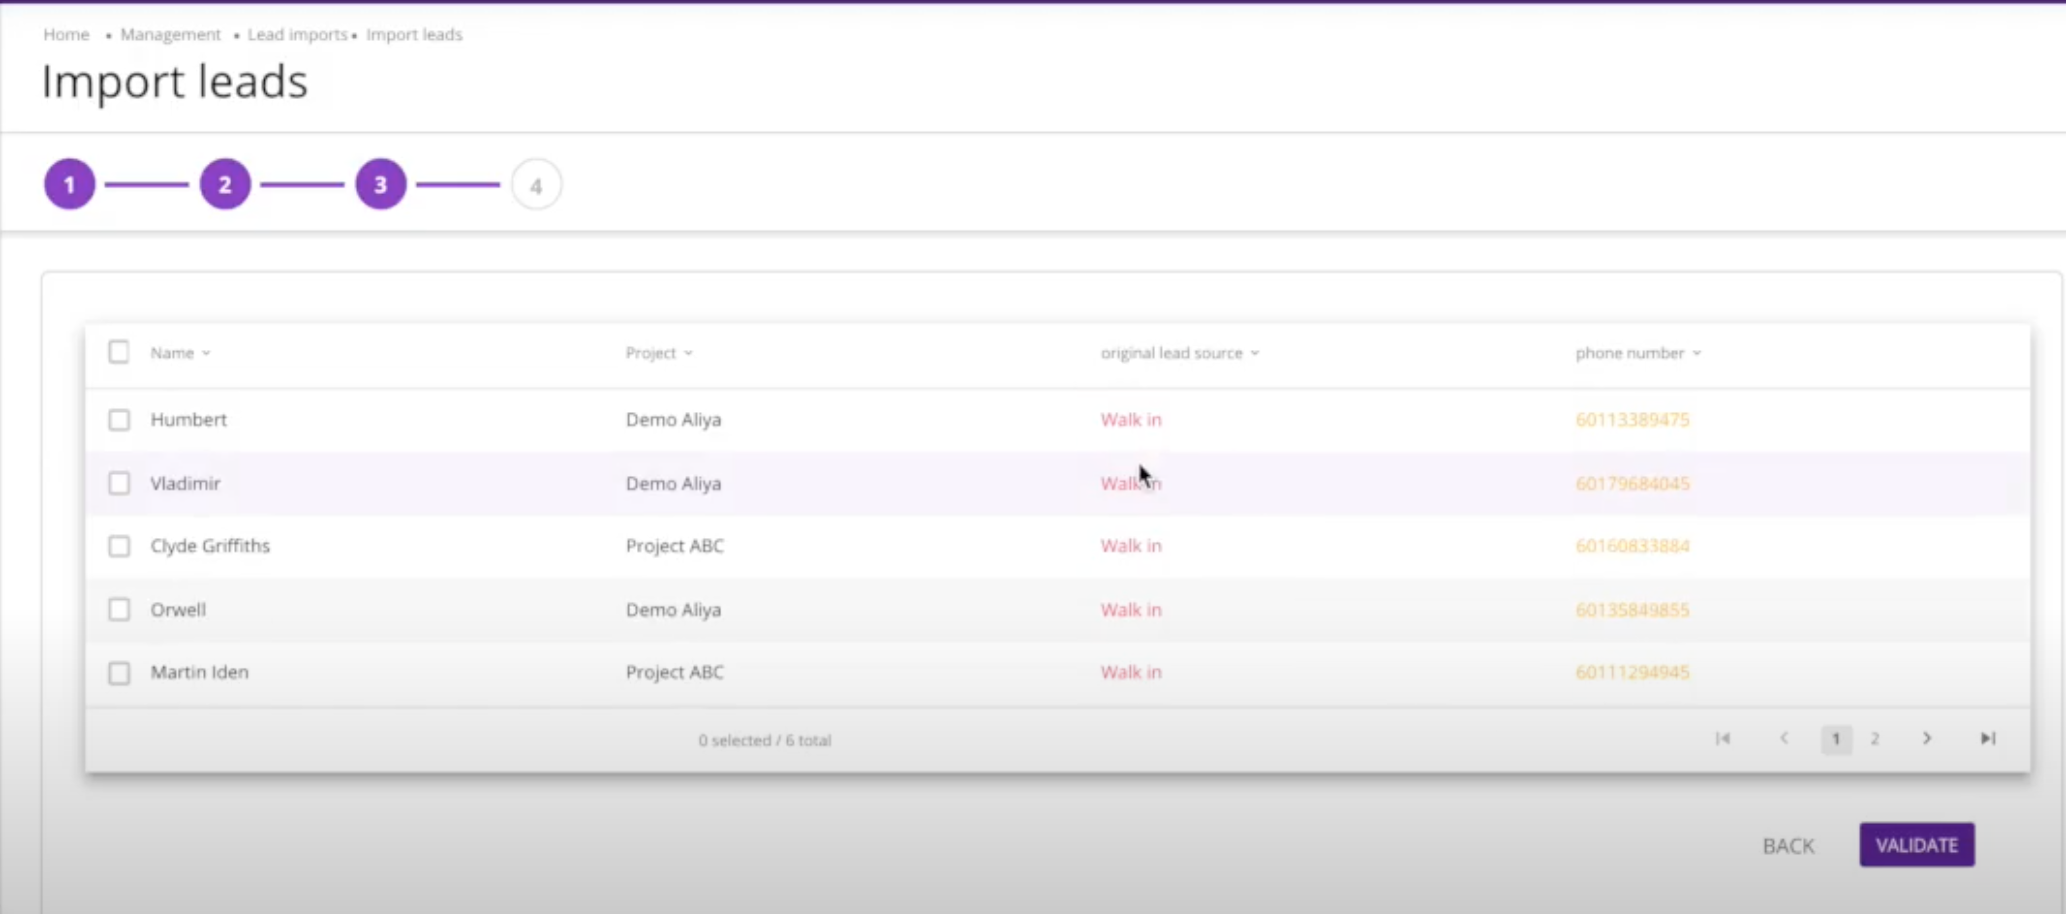Click step 1 circle in wizard
The width and height of the screenshot is (2066, 914).
coord(70,185)
